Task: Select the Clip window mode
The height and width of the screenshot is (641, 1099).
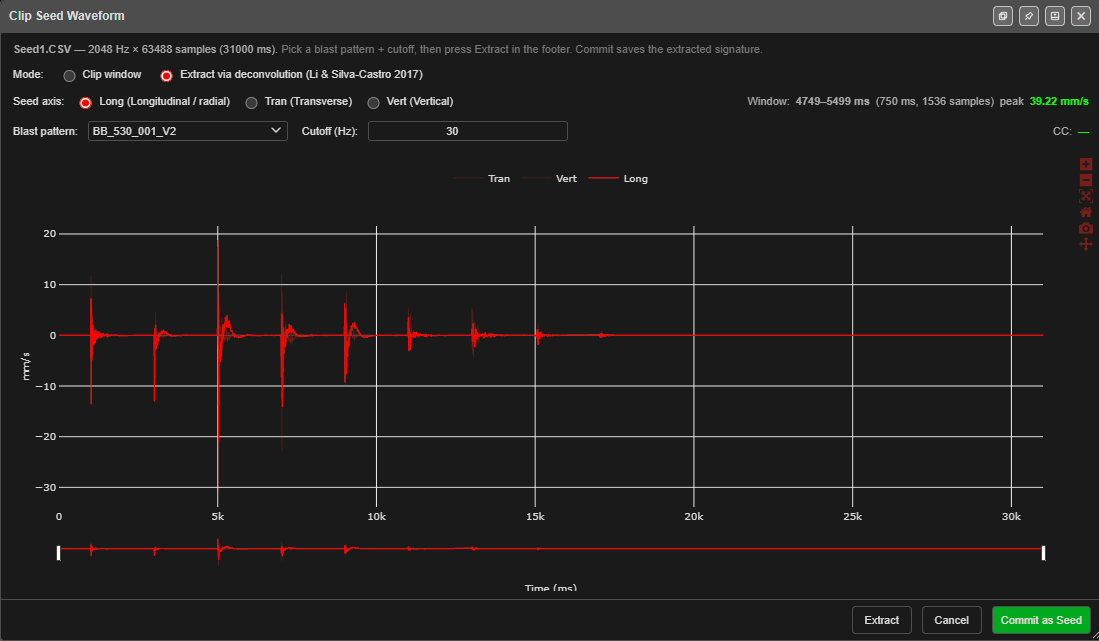Action: tap(69, 76)
